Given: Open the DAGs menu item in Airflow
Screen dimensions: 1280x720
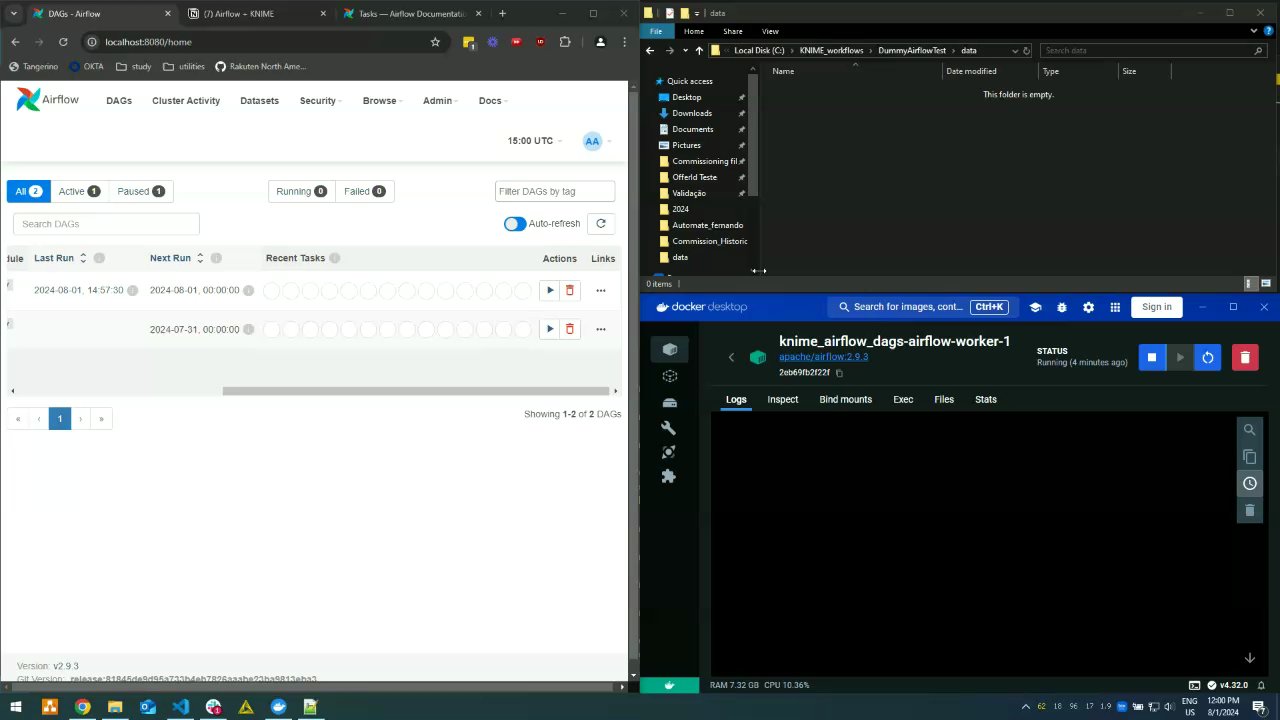Looking at the screenshot, I should pos(119,101).
